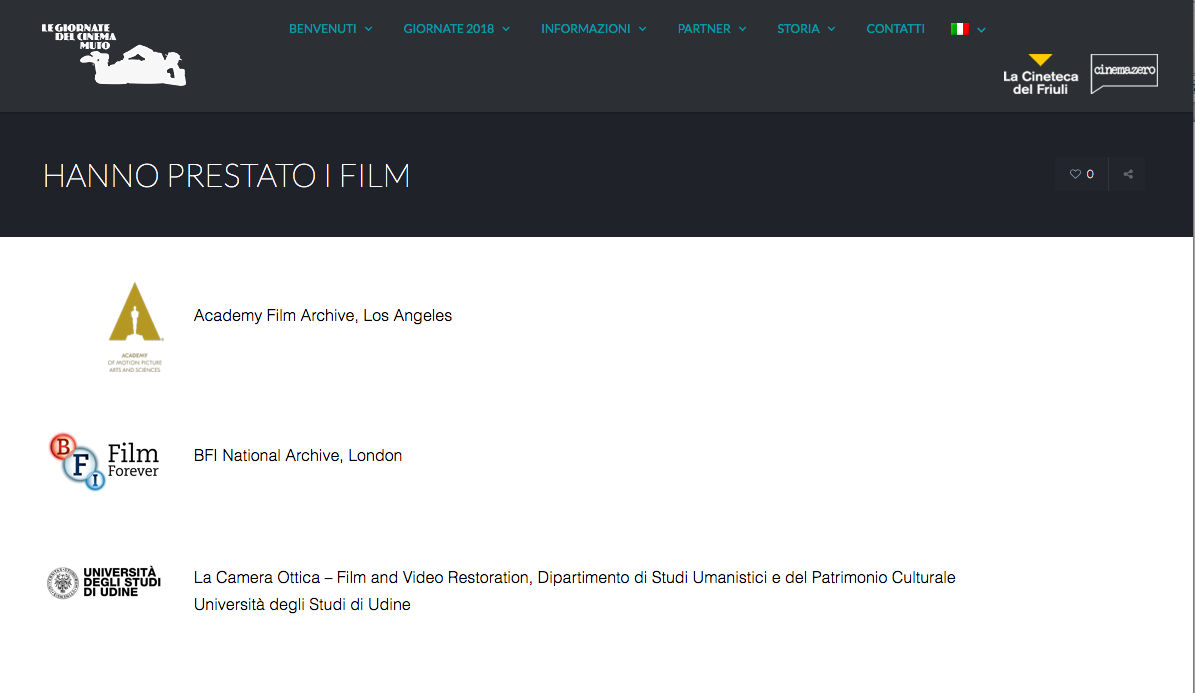Click the Academy of Motion Picture logo
The height and width of the screenshot is (693, 1195).
(135, 327)
